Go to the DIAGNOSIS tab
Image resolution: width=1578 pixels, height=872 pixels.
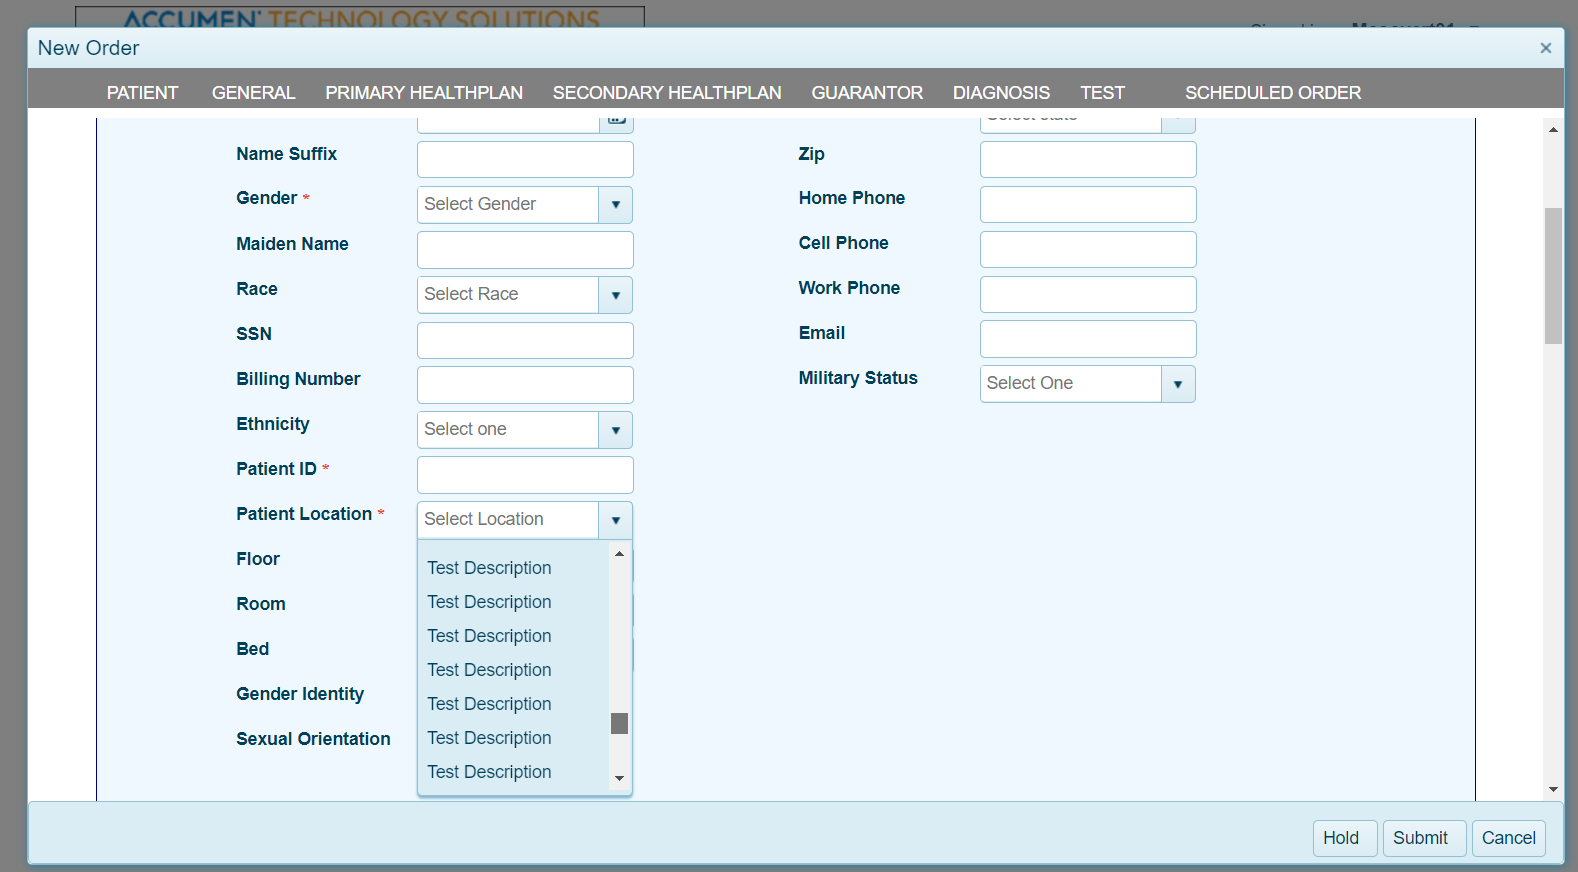coord(1000,93)
